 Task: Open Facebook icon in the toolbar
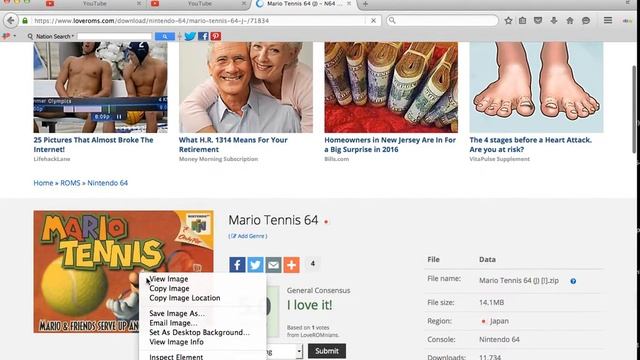click(x=203, y=36)
